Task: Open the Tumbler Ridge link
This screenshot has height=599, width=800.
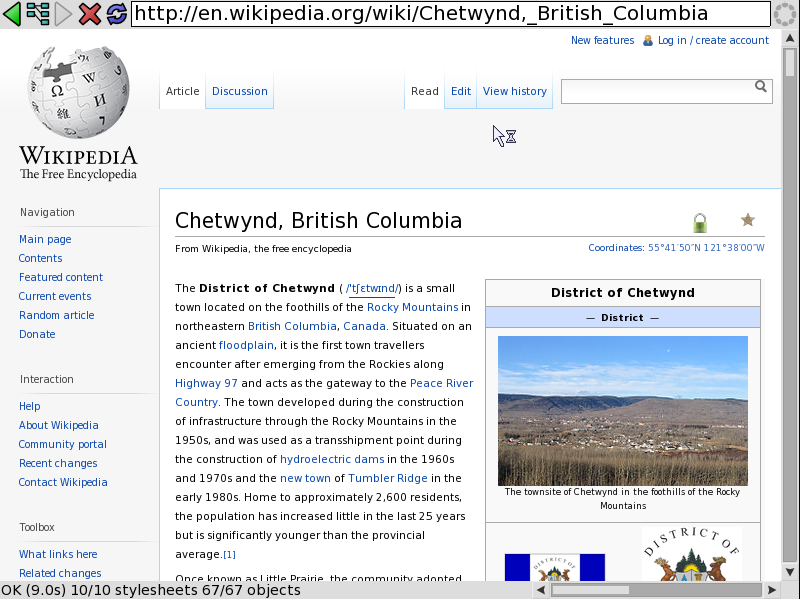Action: coord(388,478)
